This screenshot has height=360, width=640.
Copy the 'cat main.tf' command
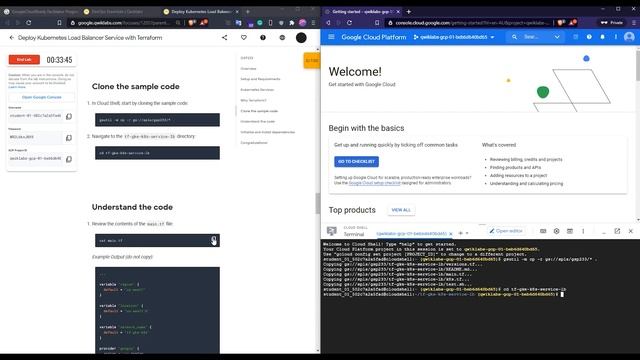pos(214,240)
